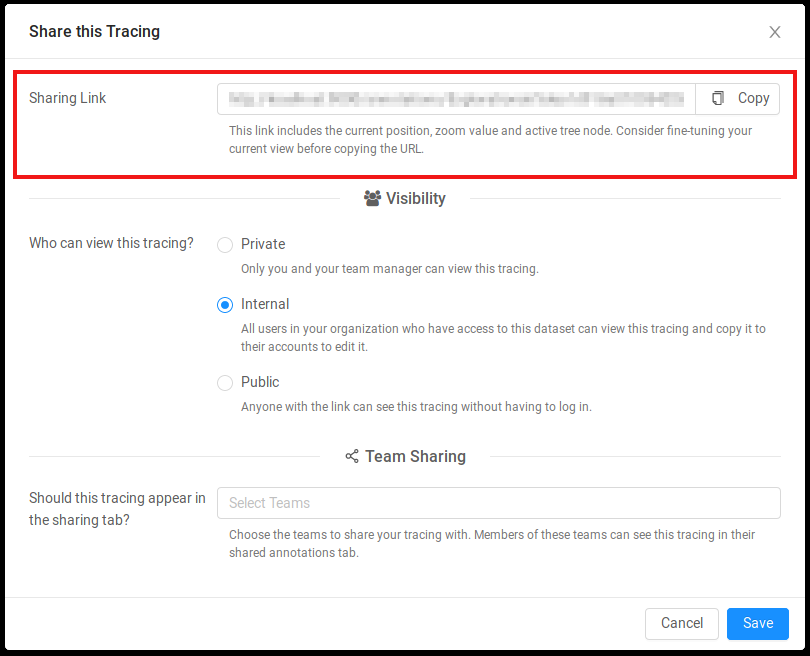Click the word Copy next to link

coord(753,98)
